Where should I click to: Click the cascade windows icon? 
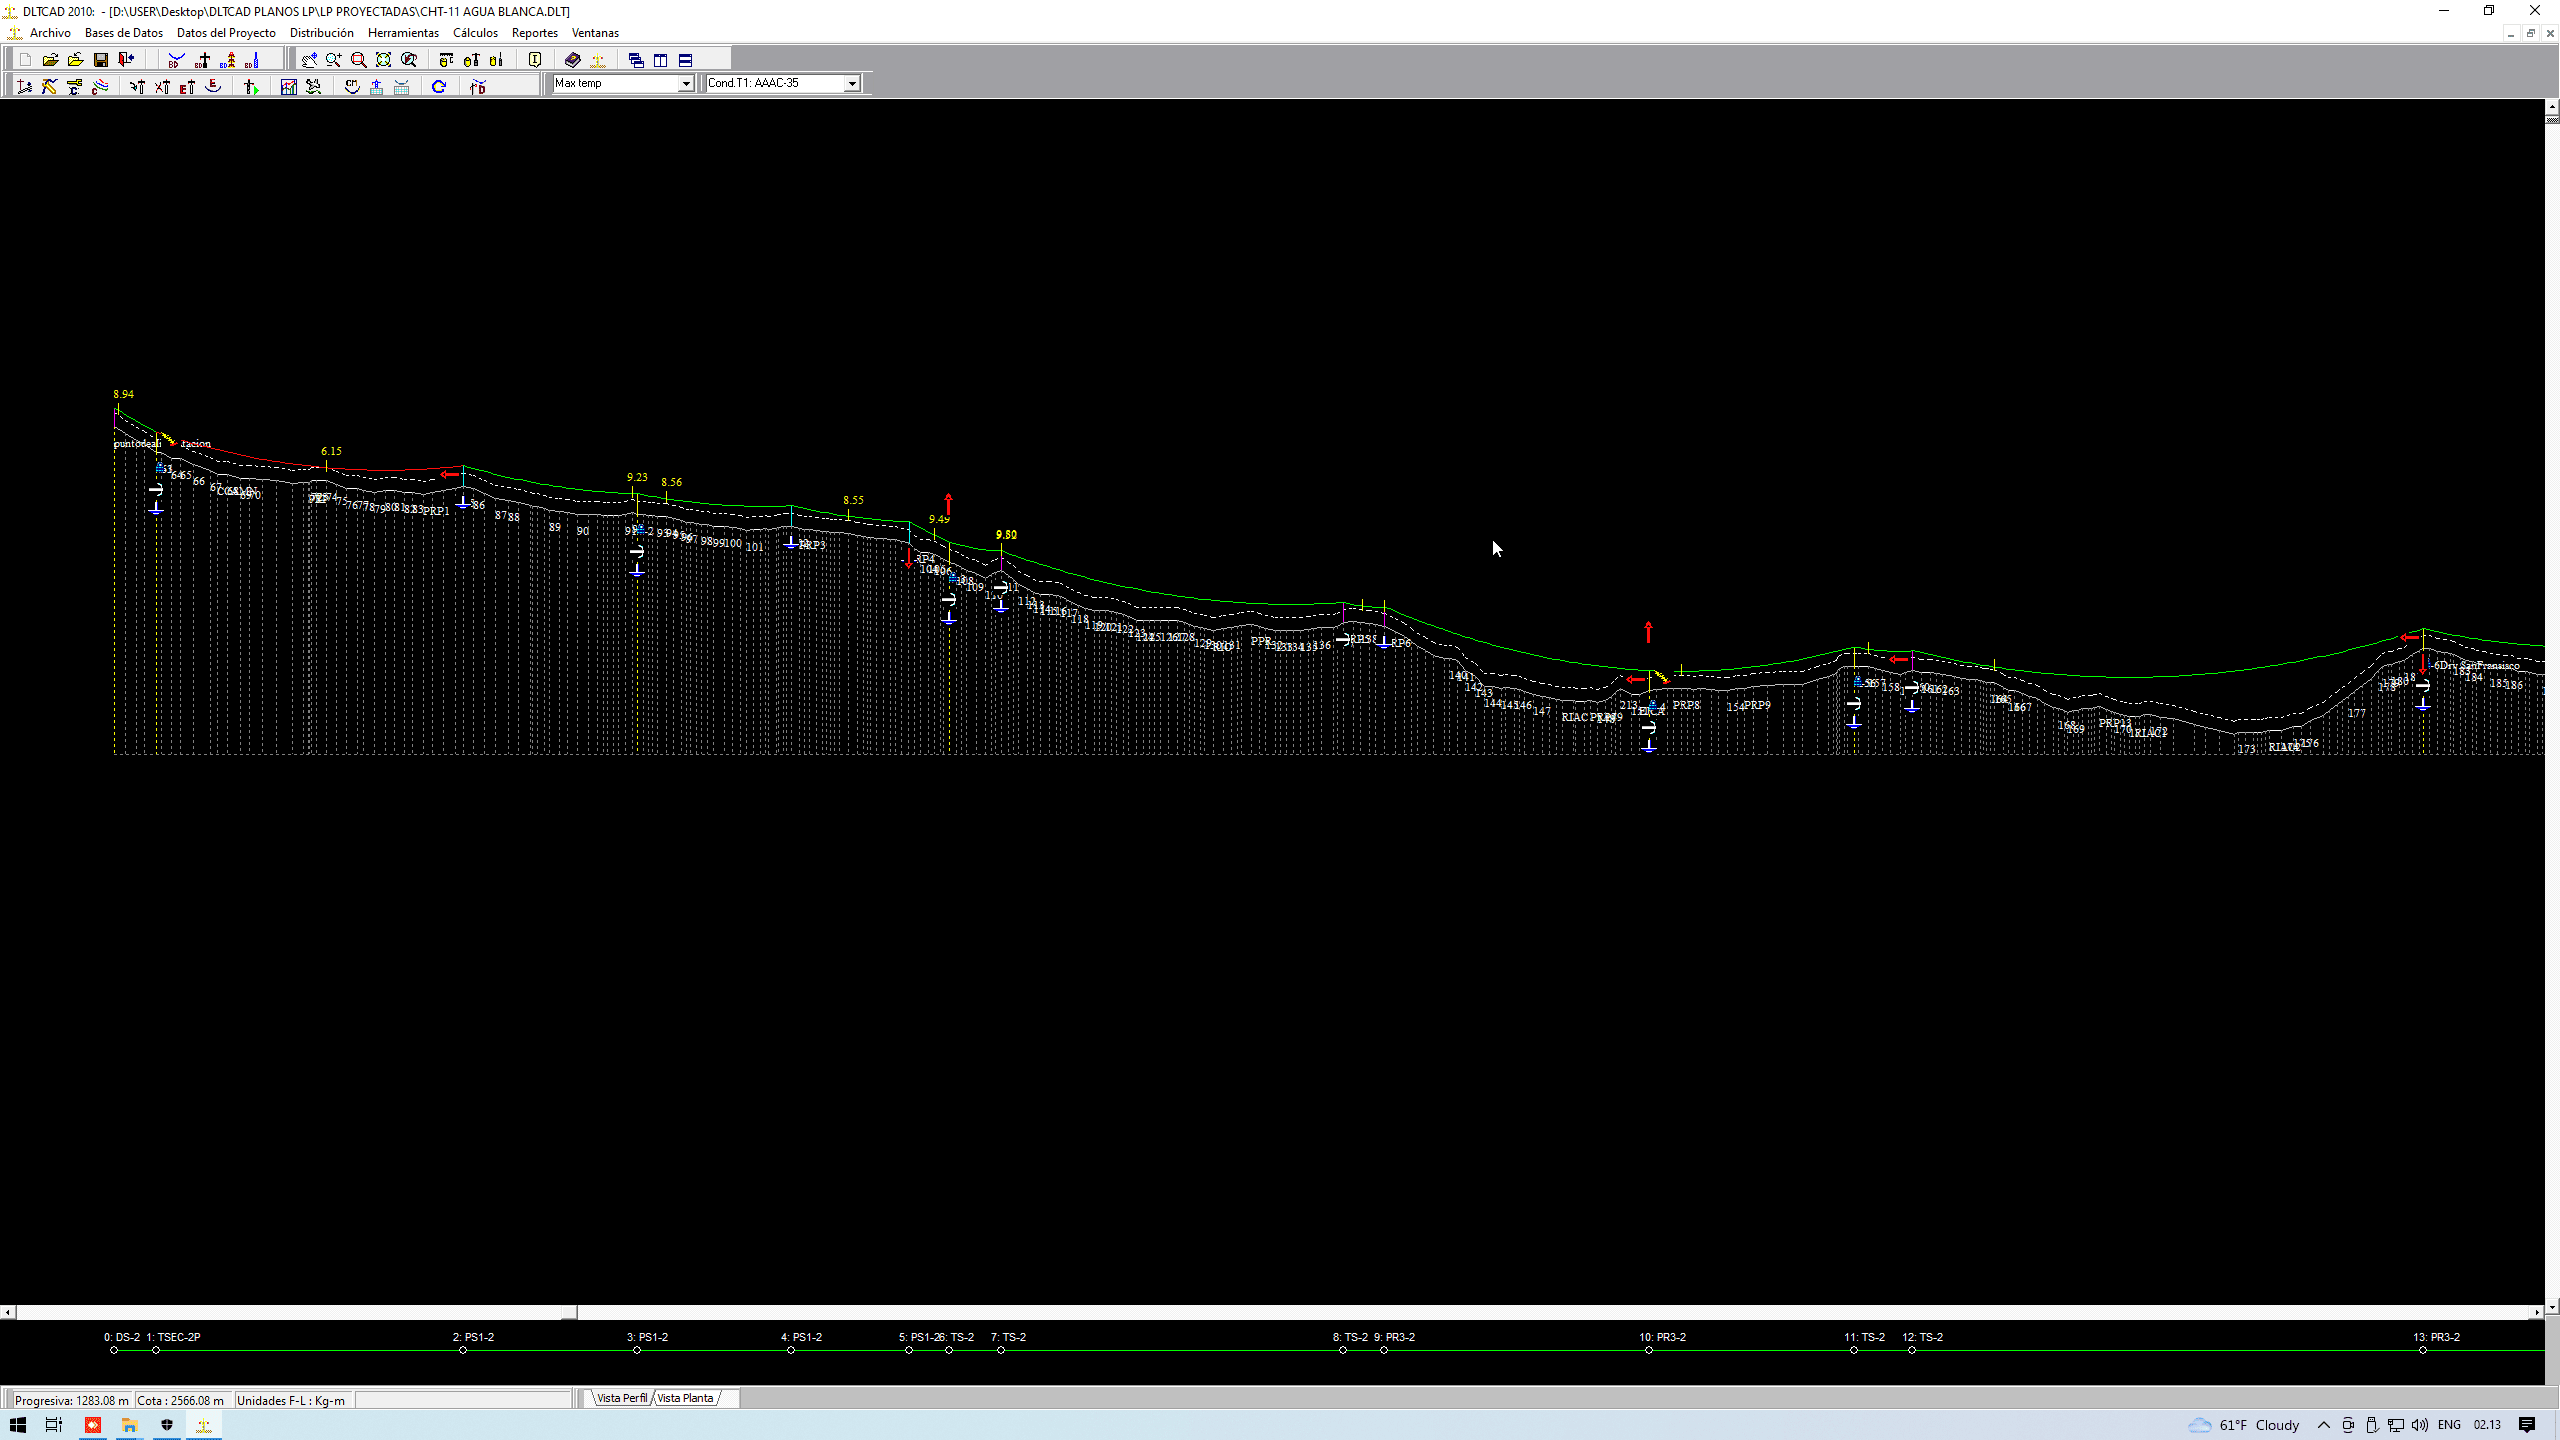[x=636, y=60]
